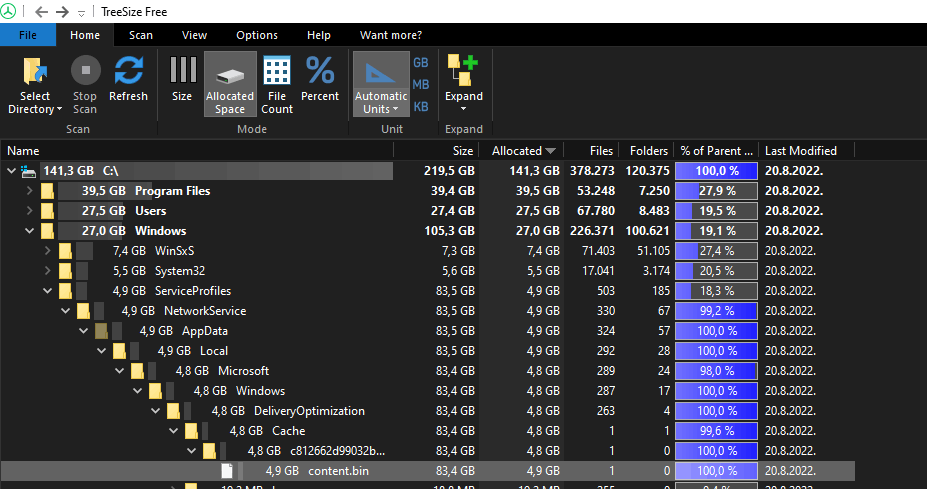Sort by Last Modified column header

coord(806,151)
